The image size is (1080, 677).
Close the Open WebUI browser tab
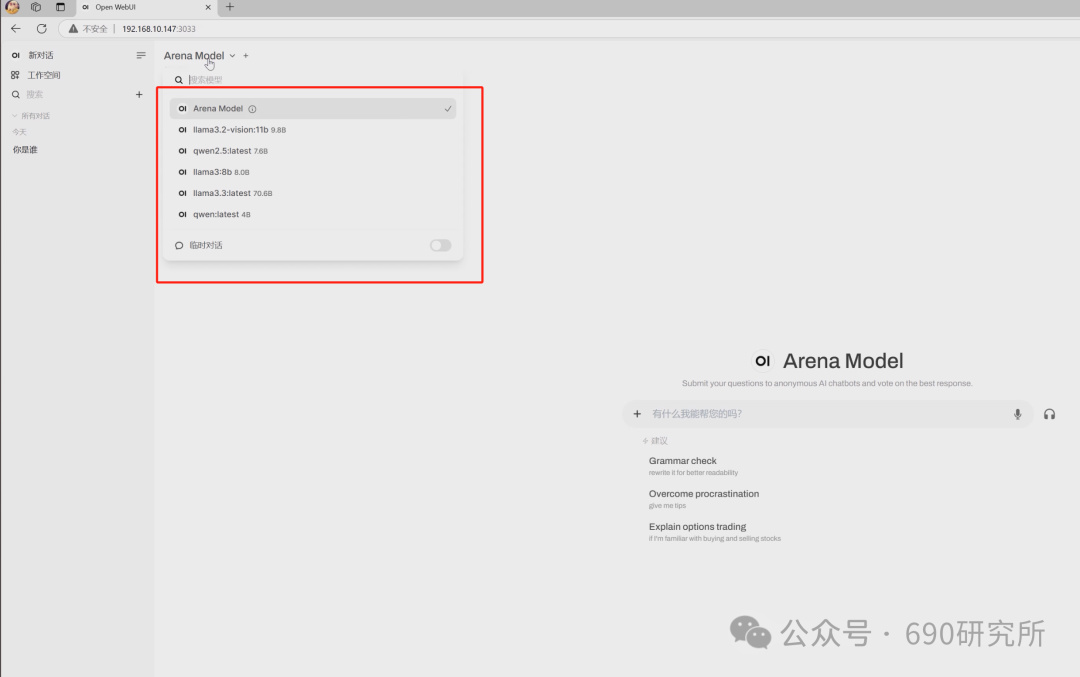coord(208,7)
